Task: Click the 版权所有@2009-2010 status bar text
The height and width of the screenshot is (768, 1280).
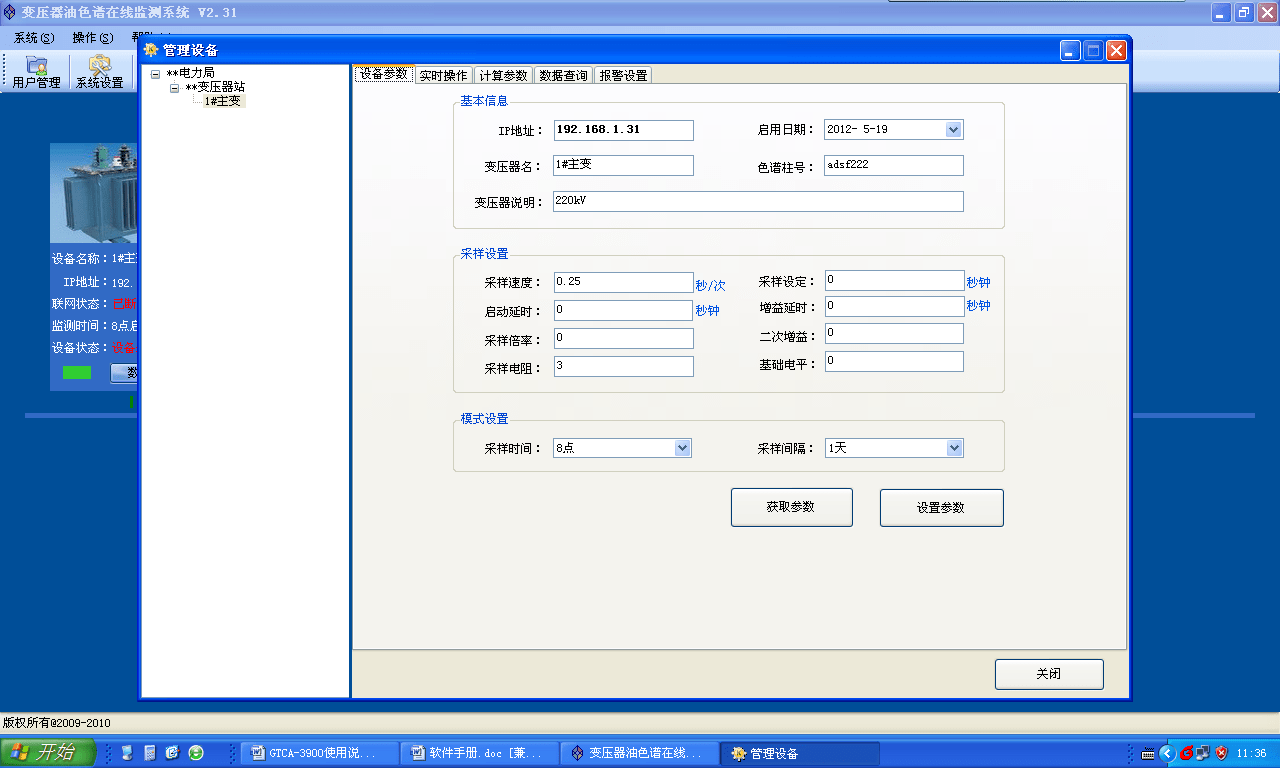Action: (x=57, y=723)
